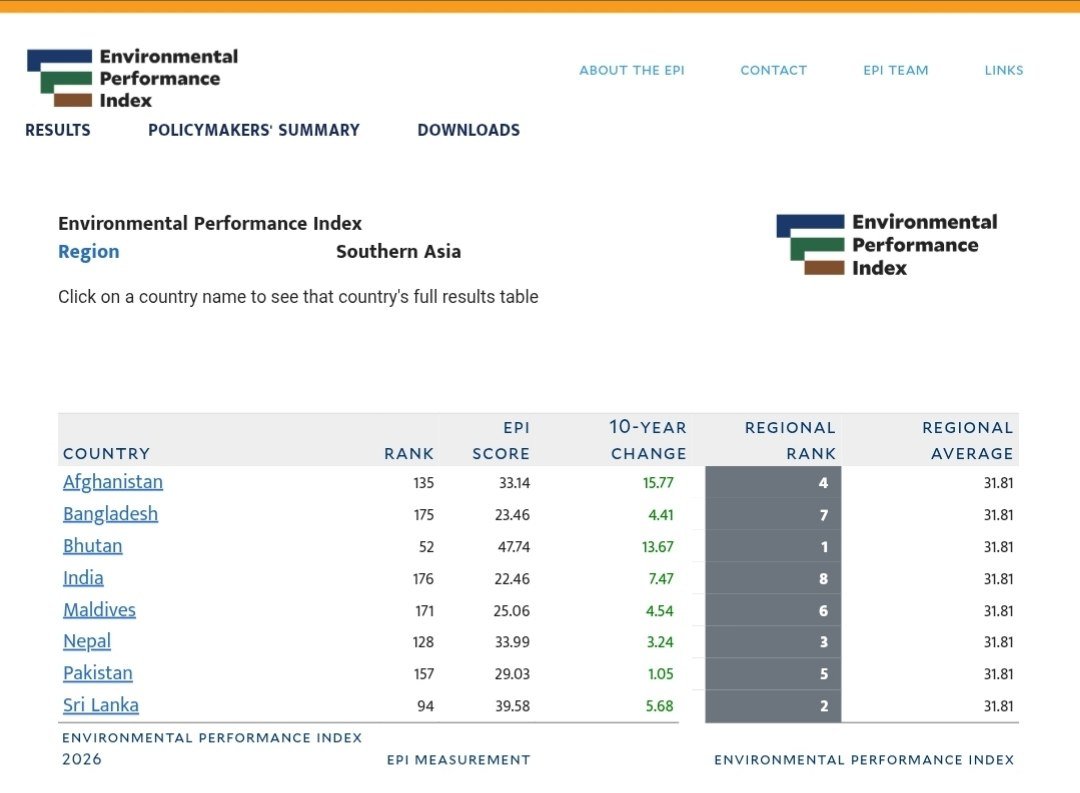Open Pakistan's full results table
Viewport: 1080px width, 793px height.
tap(98, 673)
